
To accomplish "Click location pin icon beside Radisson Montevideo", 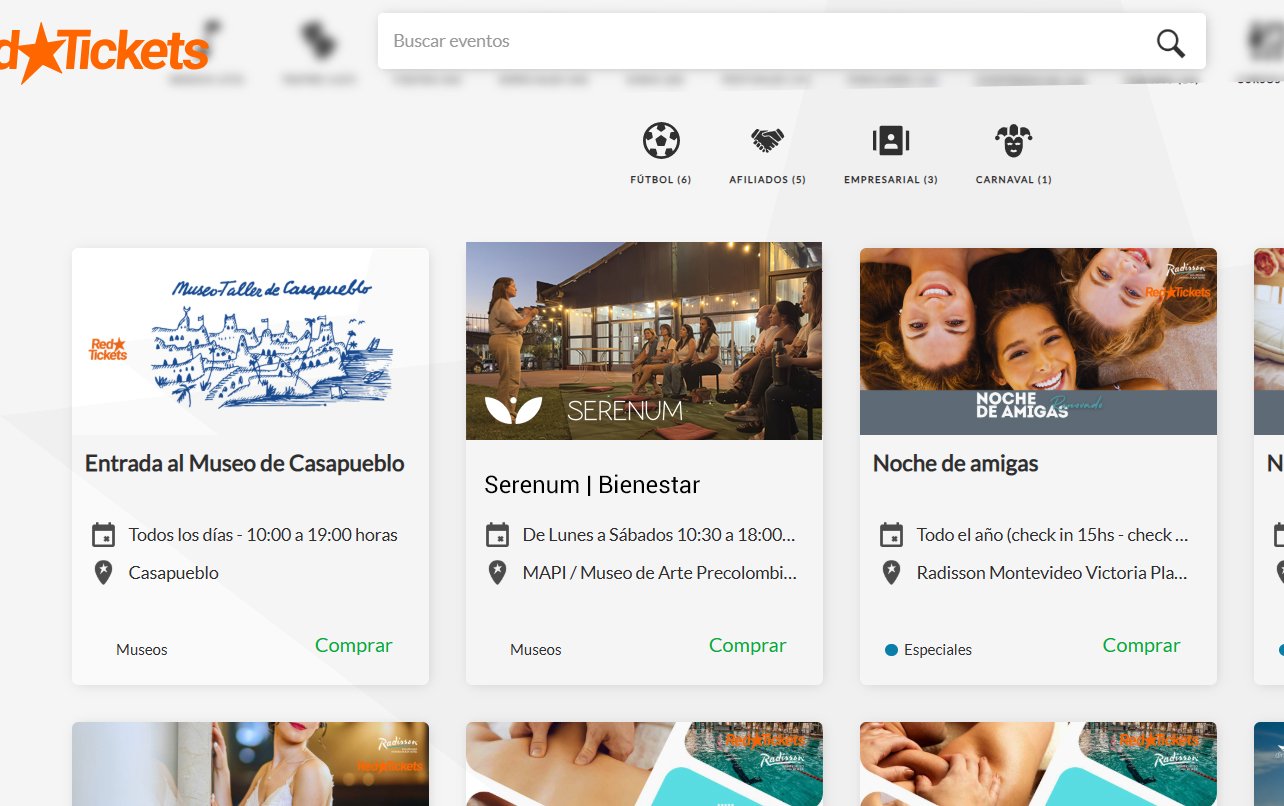I will coord(891,573).
